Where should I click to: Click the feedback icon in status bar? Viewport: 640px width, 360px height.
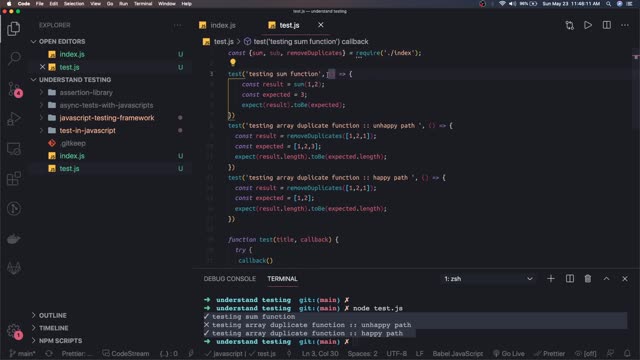point(610,353)
